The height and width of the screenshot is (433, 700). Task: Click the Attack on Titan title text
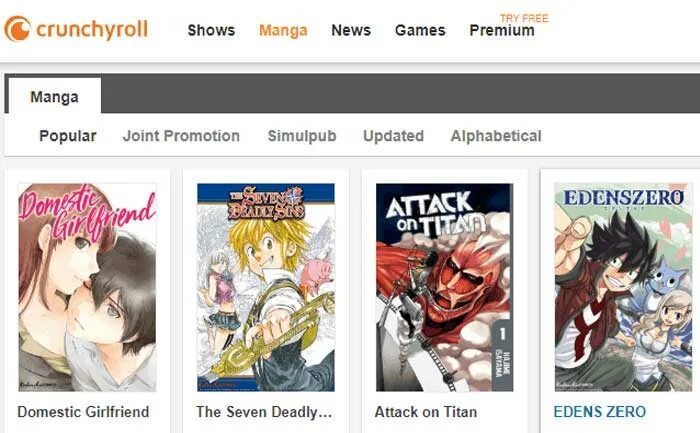tap(426, 412)
